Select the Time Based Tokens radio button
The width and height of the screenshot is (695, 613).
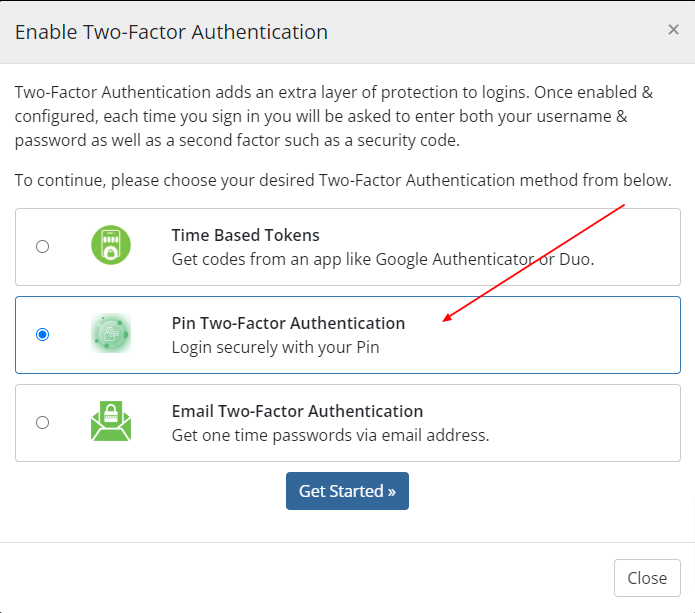point(43,246)
